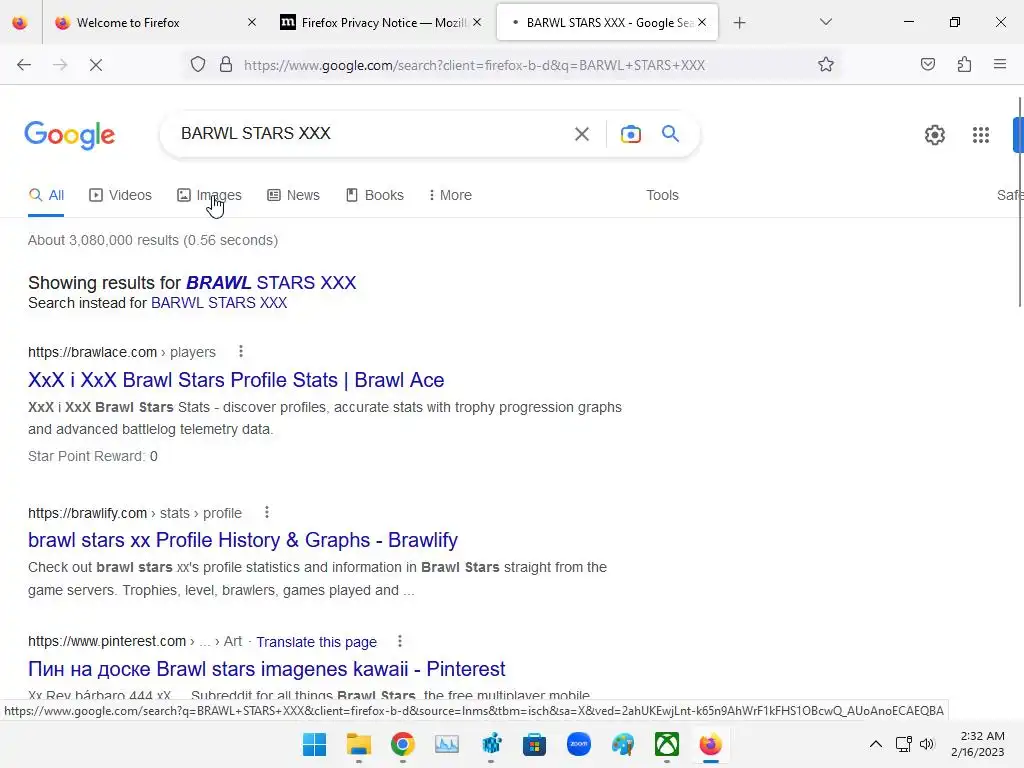Open a new browser tab
The width and height of the screenshot is (1024, 768).
(739, 23)
